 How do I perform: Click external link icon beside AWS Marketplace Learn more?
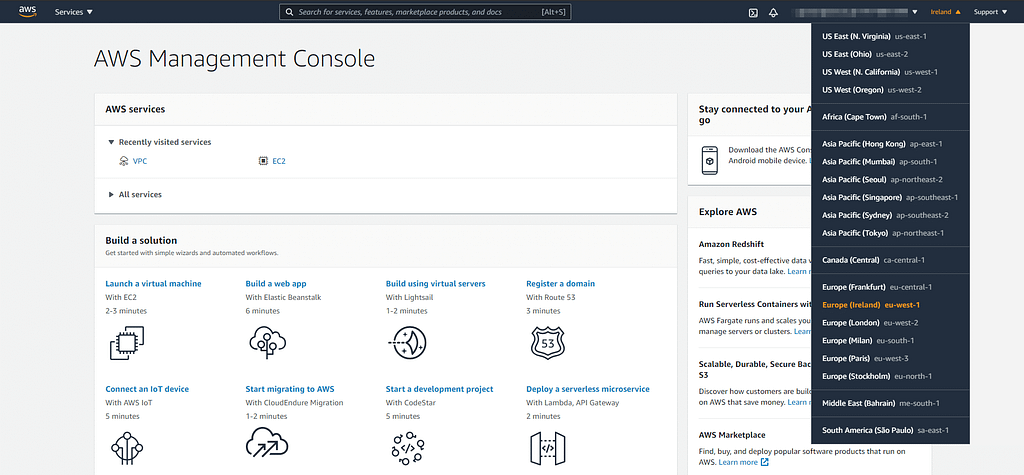(765, 462)
